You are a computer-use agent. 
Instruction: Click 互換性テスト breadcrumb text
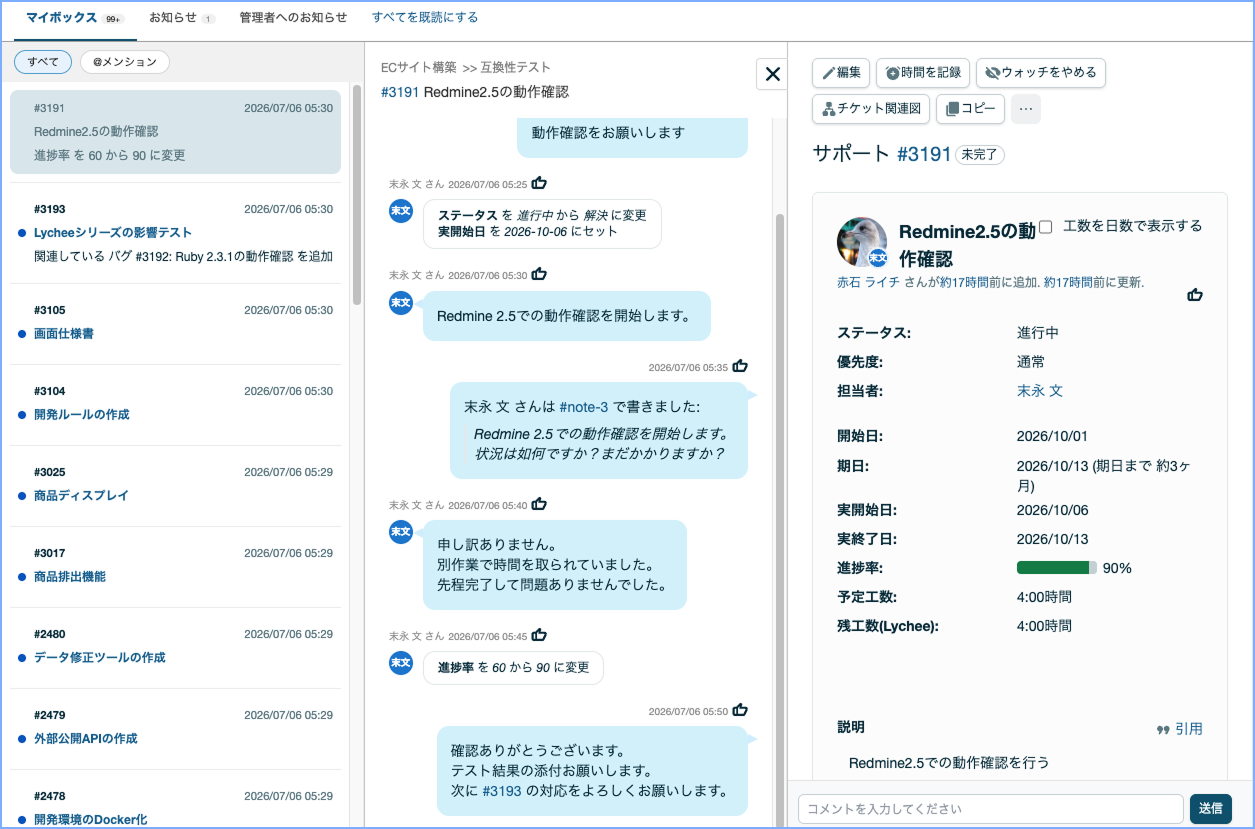click(514, 67)
